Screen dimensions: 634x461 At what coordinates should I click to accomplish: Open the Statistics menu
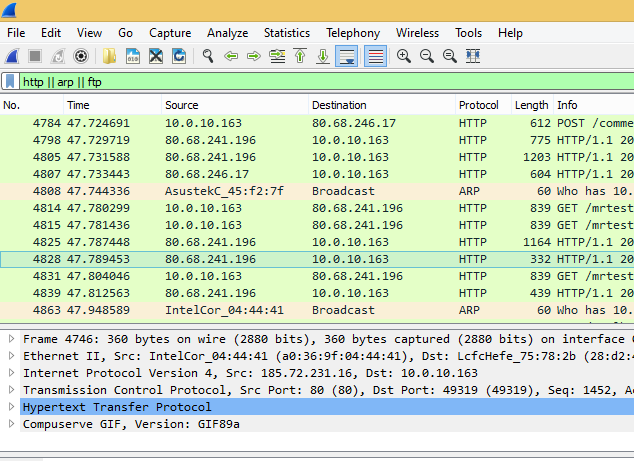(x=286, y=33)
